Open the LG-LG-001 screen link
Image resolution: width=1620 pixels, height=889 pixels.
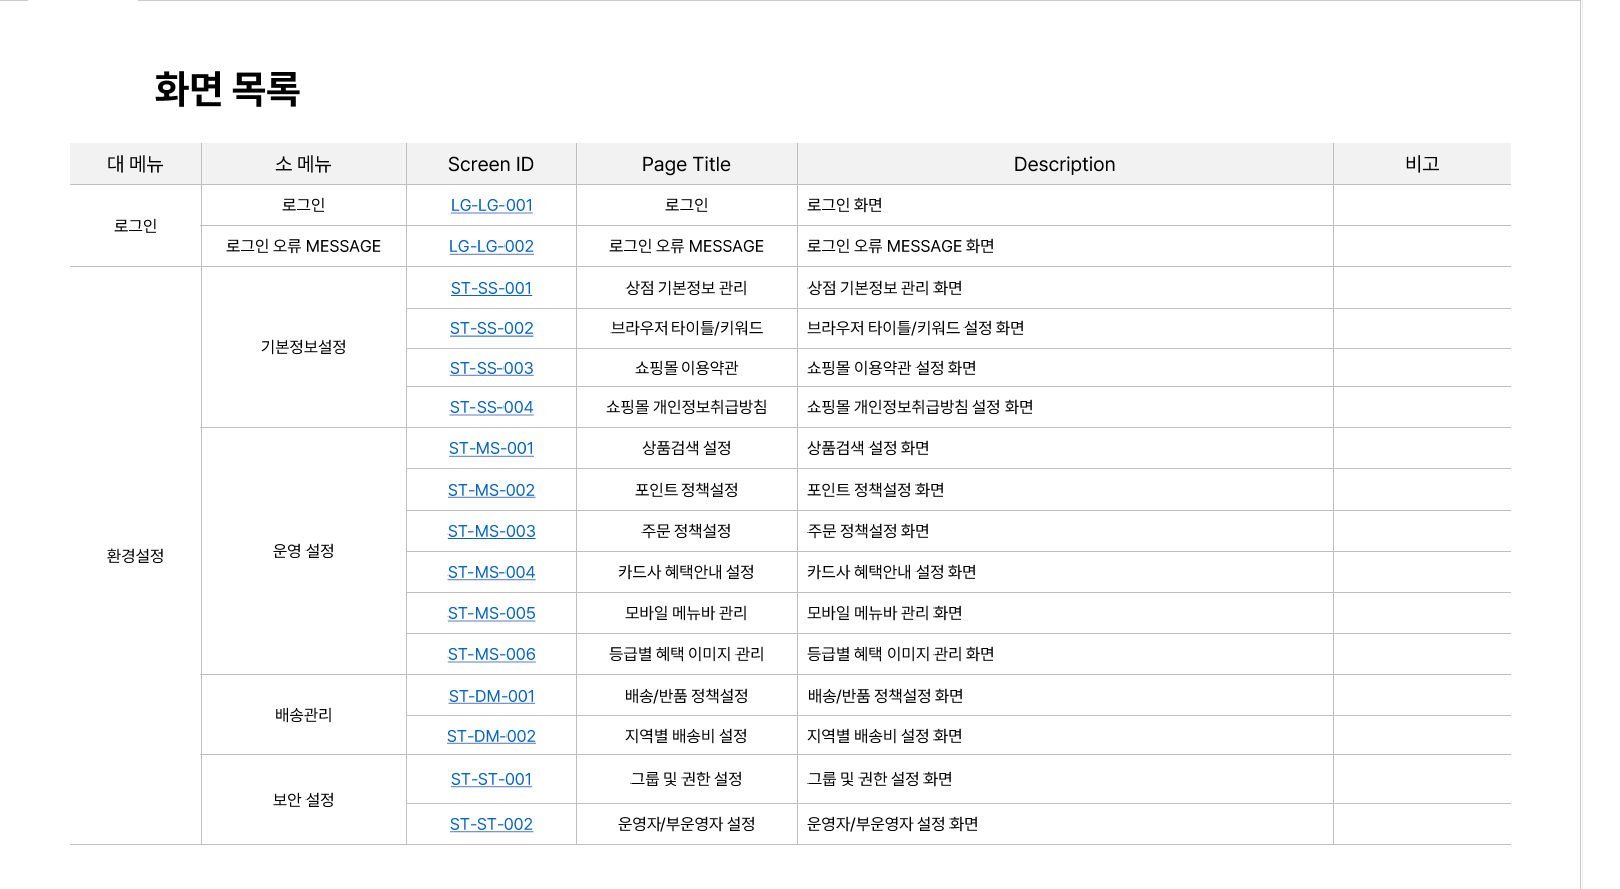coord(491,205)
